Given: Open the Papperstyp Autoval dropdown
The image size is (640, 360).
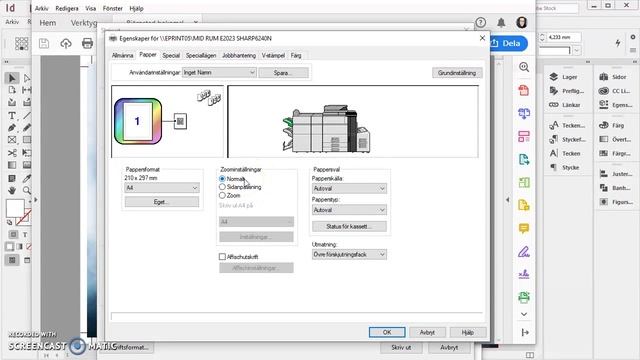Looking at the screenshot, I should pyautogui.click(x=349, y=210).
